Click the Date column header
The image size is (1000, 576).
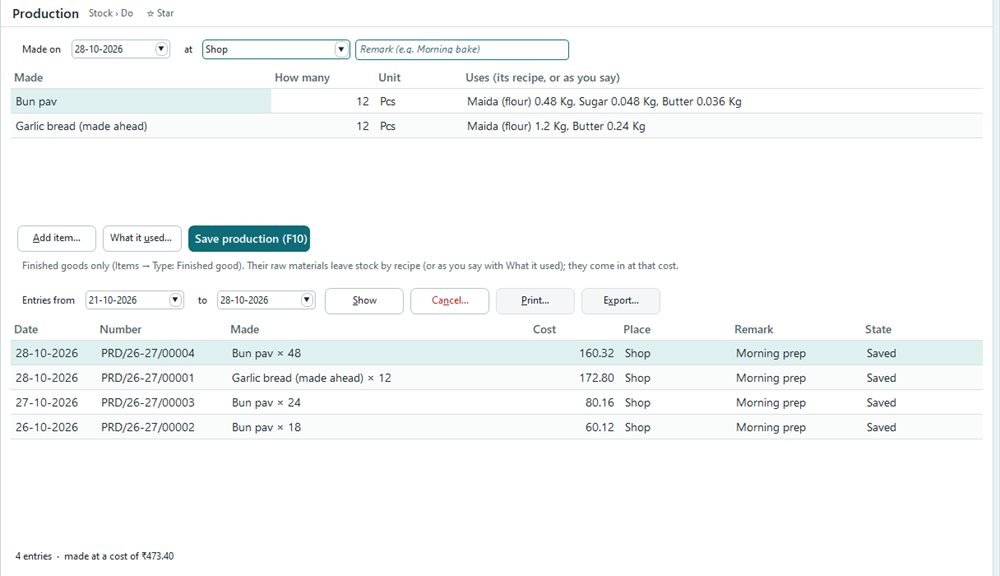coord(26,329)
